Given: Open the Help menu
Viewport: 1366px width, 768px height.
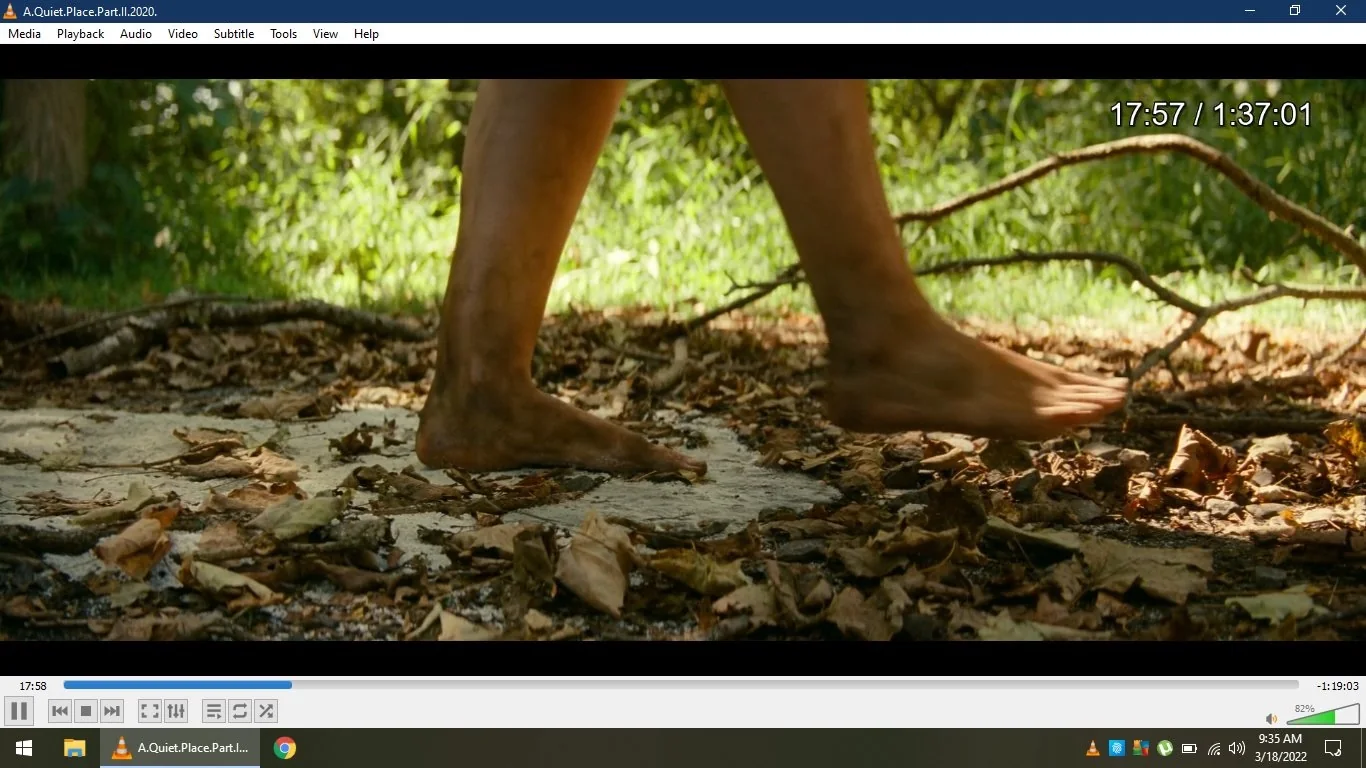Looking at the screenshot, I should tap(367, 34).
